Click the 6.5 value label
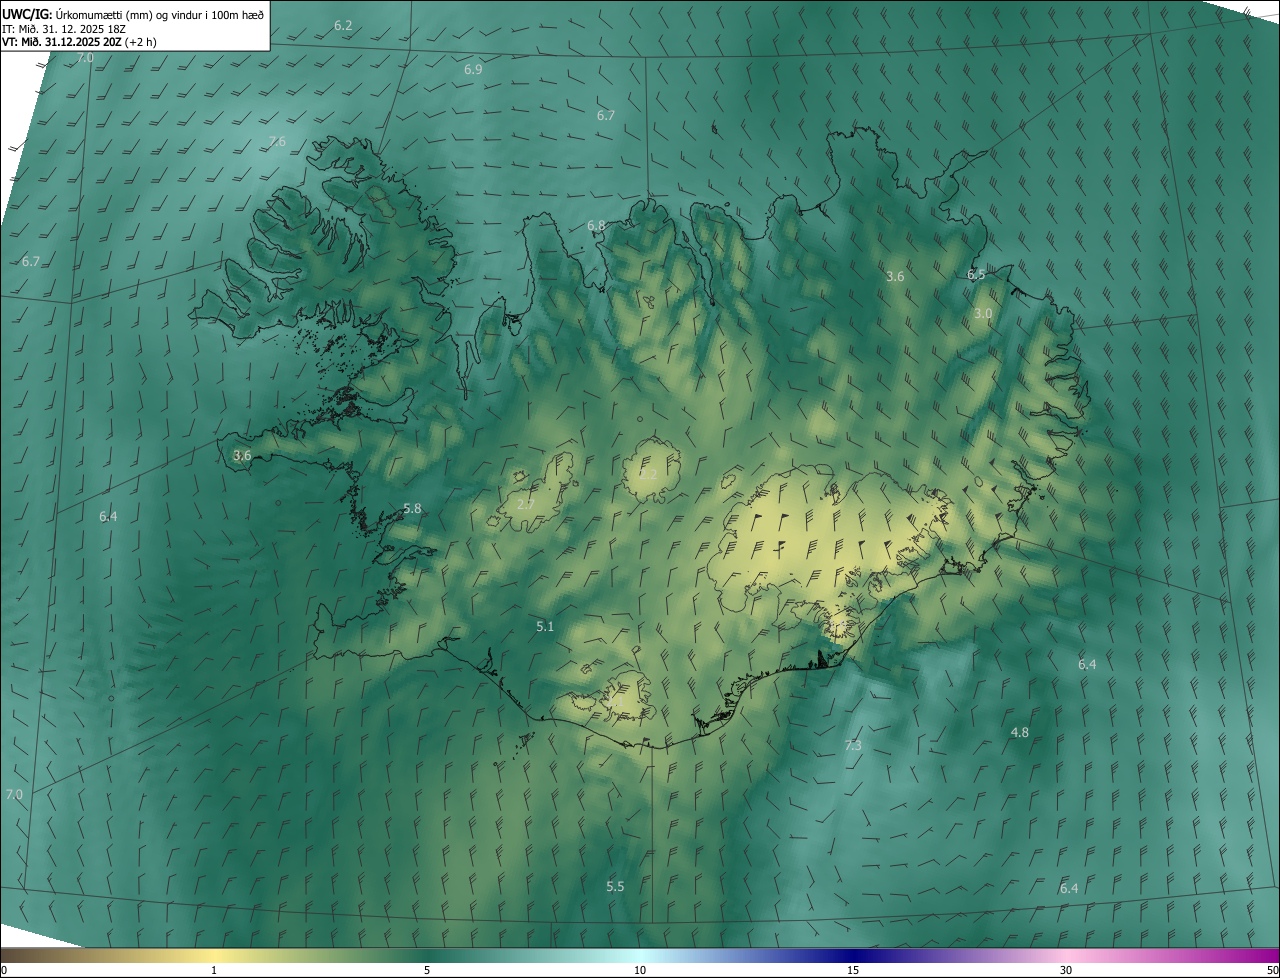The width and height of the screenshot is (1280, 978). pyautogui.click(x=976, y=275)
